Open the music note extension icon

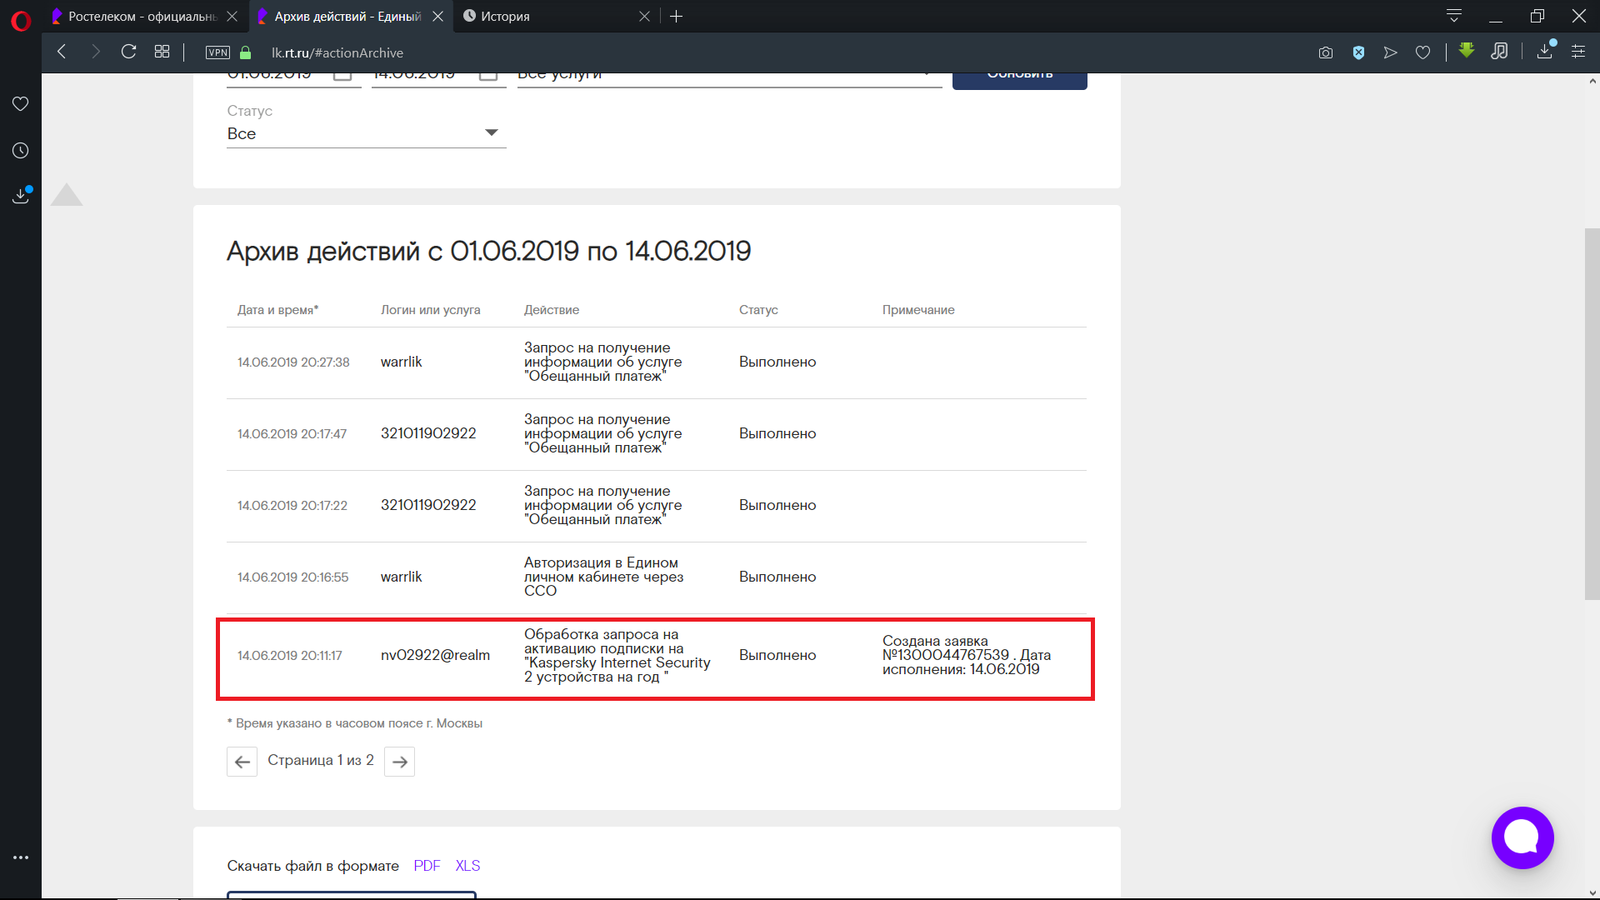tap(1499, 51)
